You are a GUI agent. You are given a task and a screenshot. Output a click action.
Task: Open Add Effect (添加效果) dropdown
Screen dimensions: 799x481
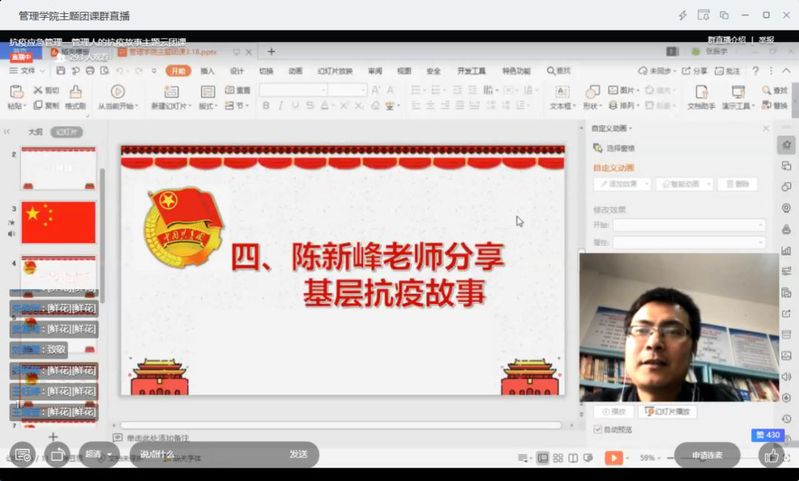tap(622, 184)
